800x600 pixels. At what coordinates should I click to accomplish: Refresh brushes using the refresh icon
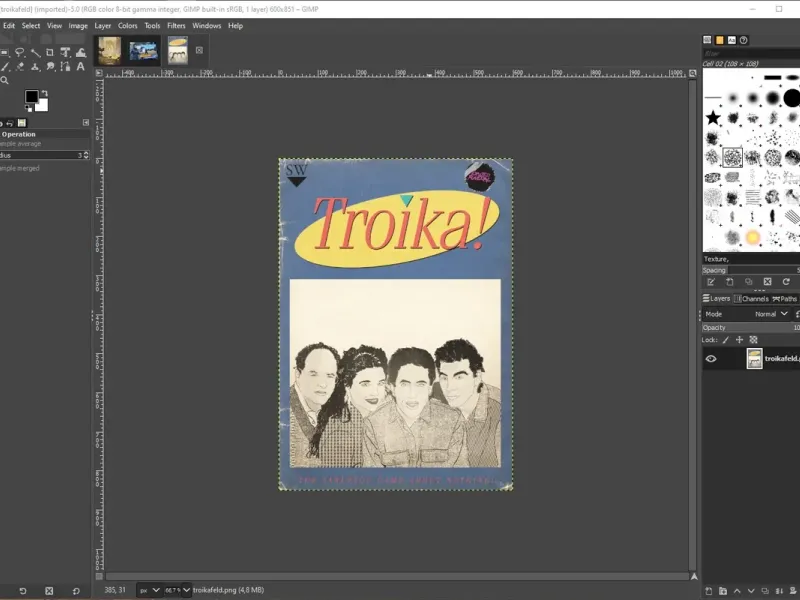click(786, 282)
